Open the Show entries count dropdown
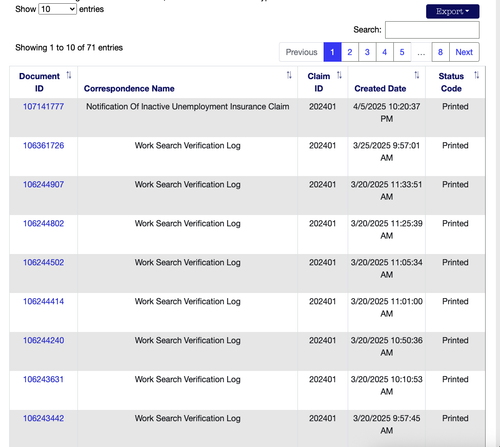The width and height of the screenshot is (500, 447). click(x=58, y=9)
